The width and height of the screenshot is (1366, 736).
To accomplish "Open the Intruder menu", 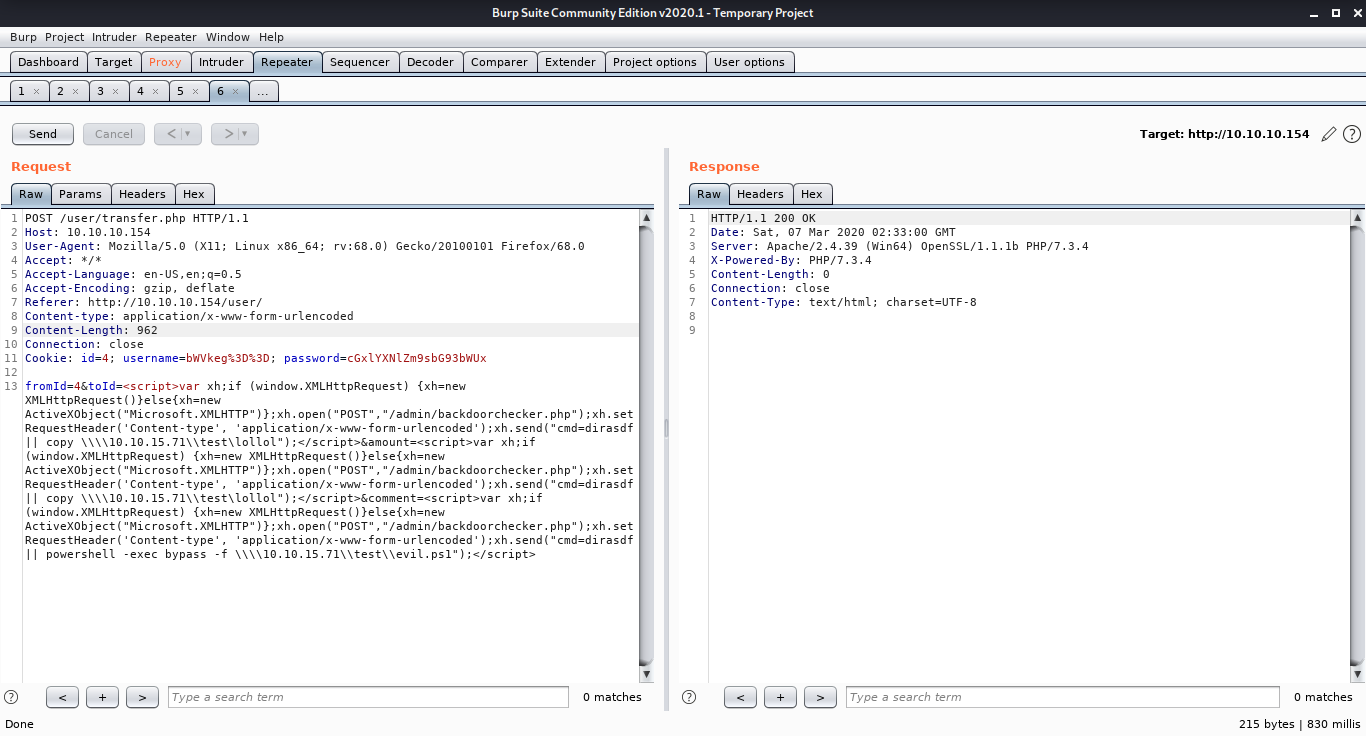I will click(114, 37).
